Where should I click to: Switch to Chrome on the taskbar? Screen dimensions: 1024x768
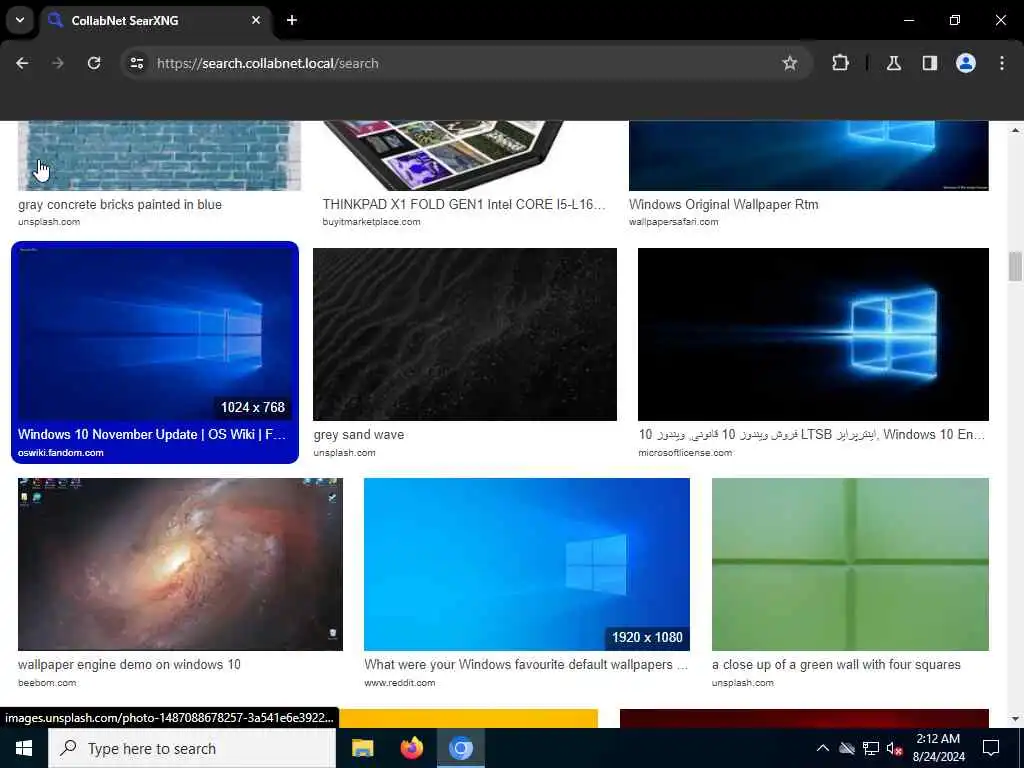pos(460,748)
